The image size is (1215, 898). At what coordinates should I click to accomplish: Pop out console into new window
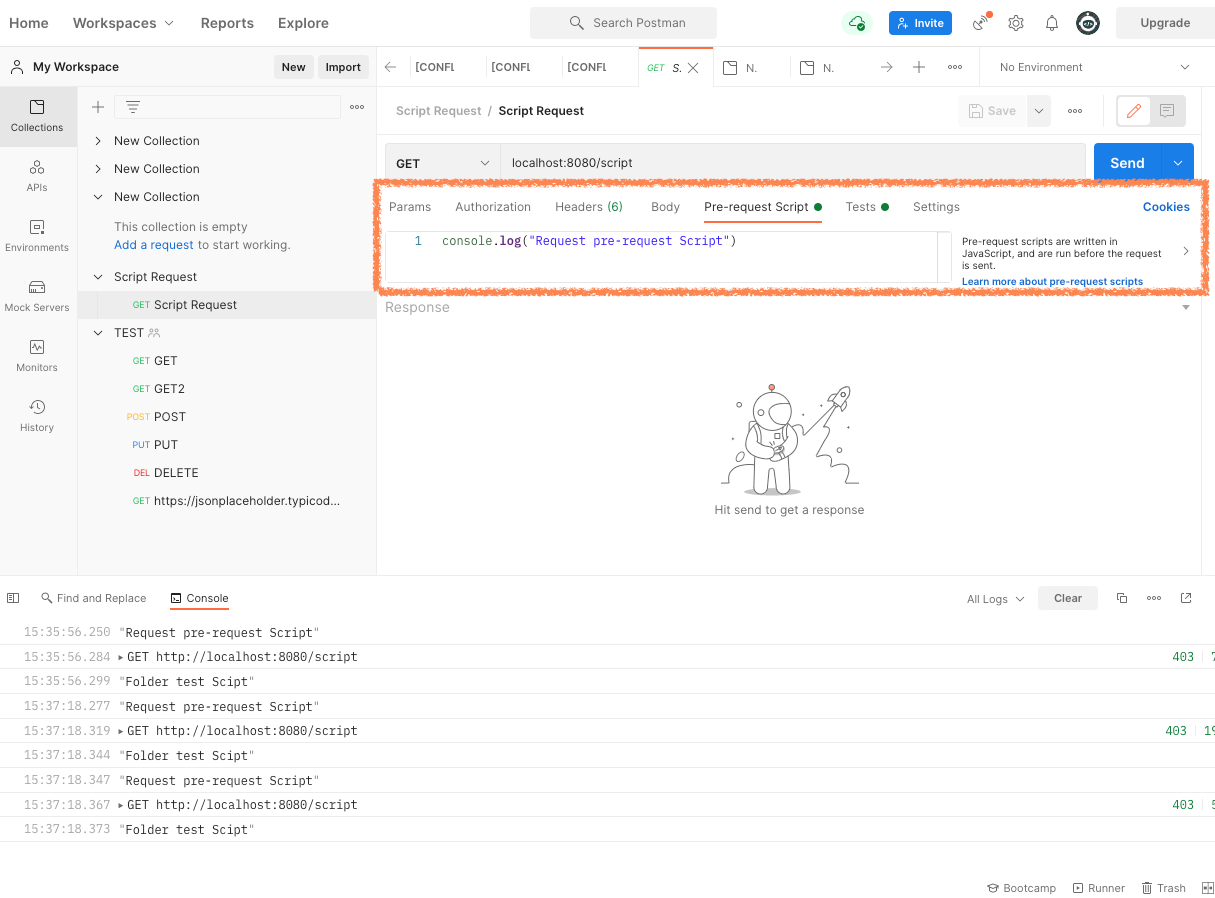click(x=1186, y=598)
